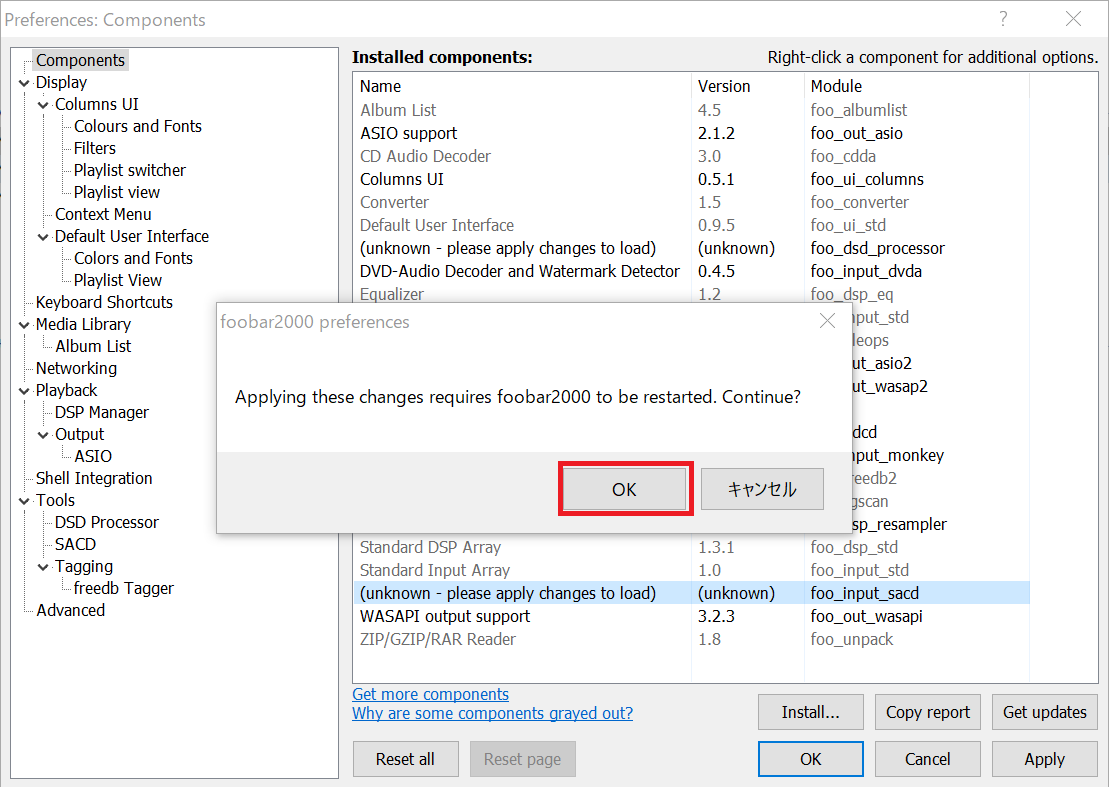The width and height of the screenshot is (1109, 787).
Task: Select the freedb Tagger tree item
Action: [123, 588]
